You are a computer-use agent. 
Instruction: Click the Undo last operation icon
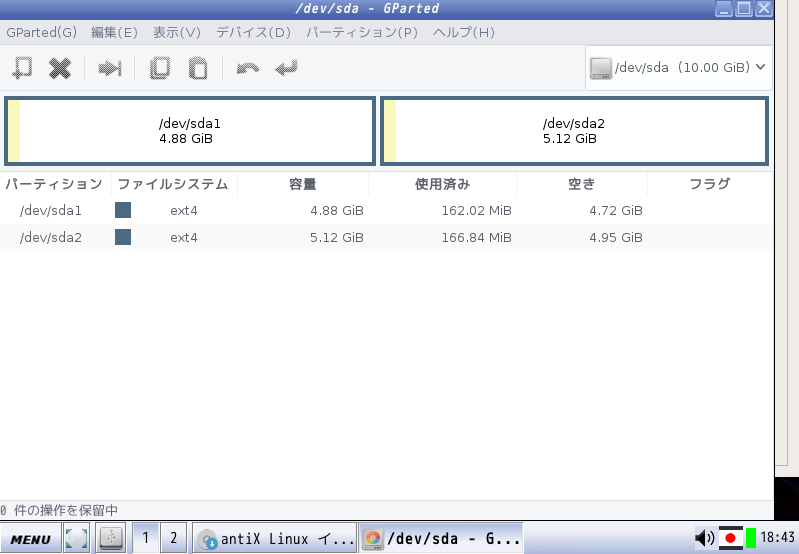click(248, 68)
